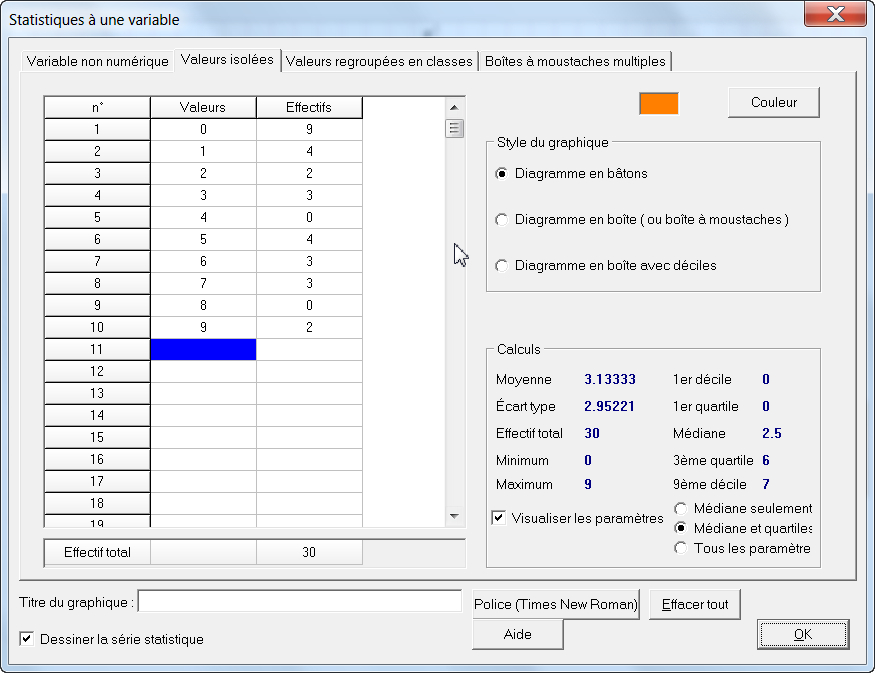The image size is (875, 673).
Task: Open the Police (Times New Roman) font button
Action: pos(555,604)
